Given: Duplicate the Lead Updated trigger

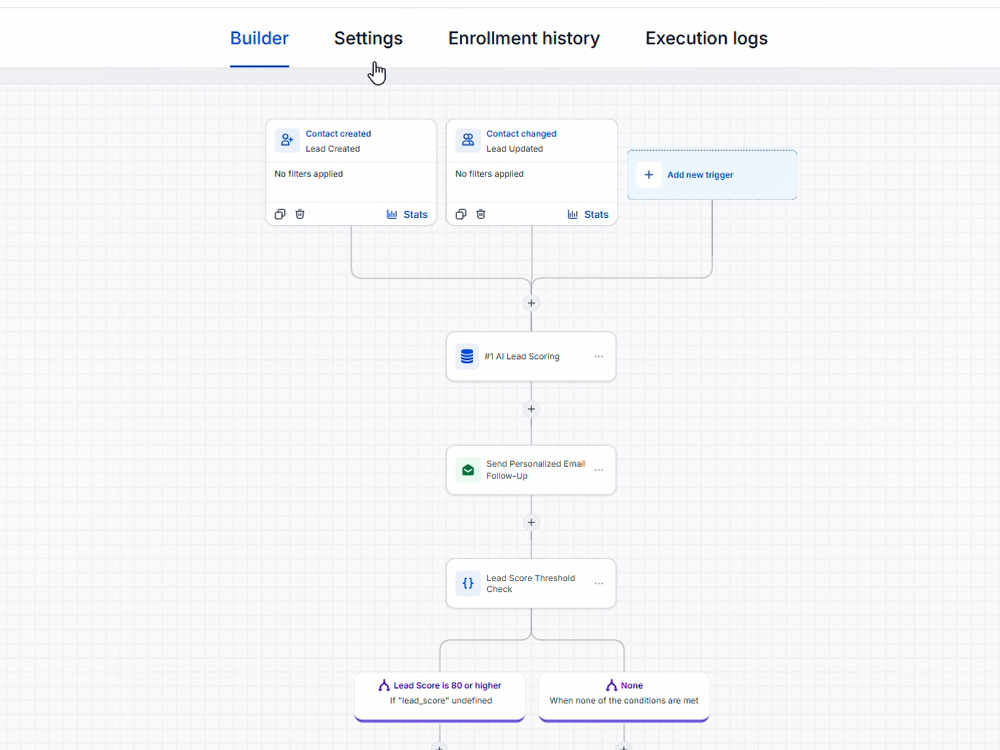Looking at the screenshot, I should tap(461, 214).
